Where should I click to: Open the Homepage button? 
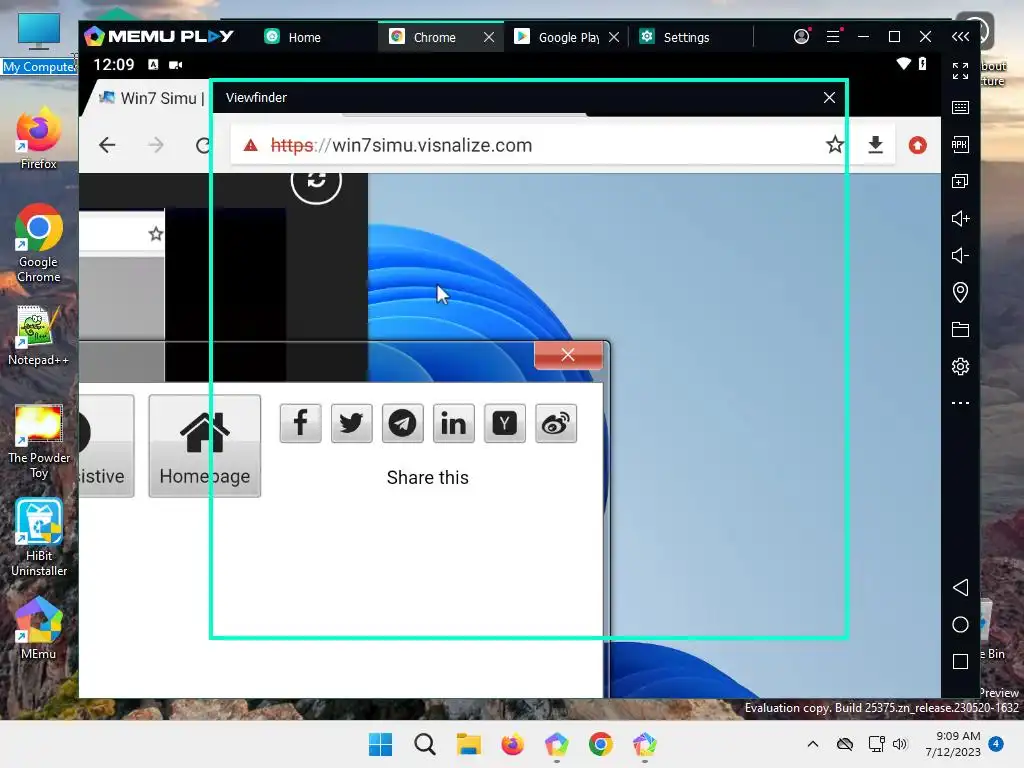[x=204, y=446]
